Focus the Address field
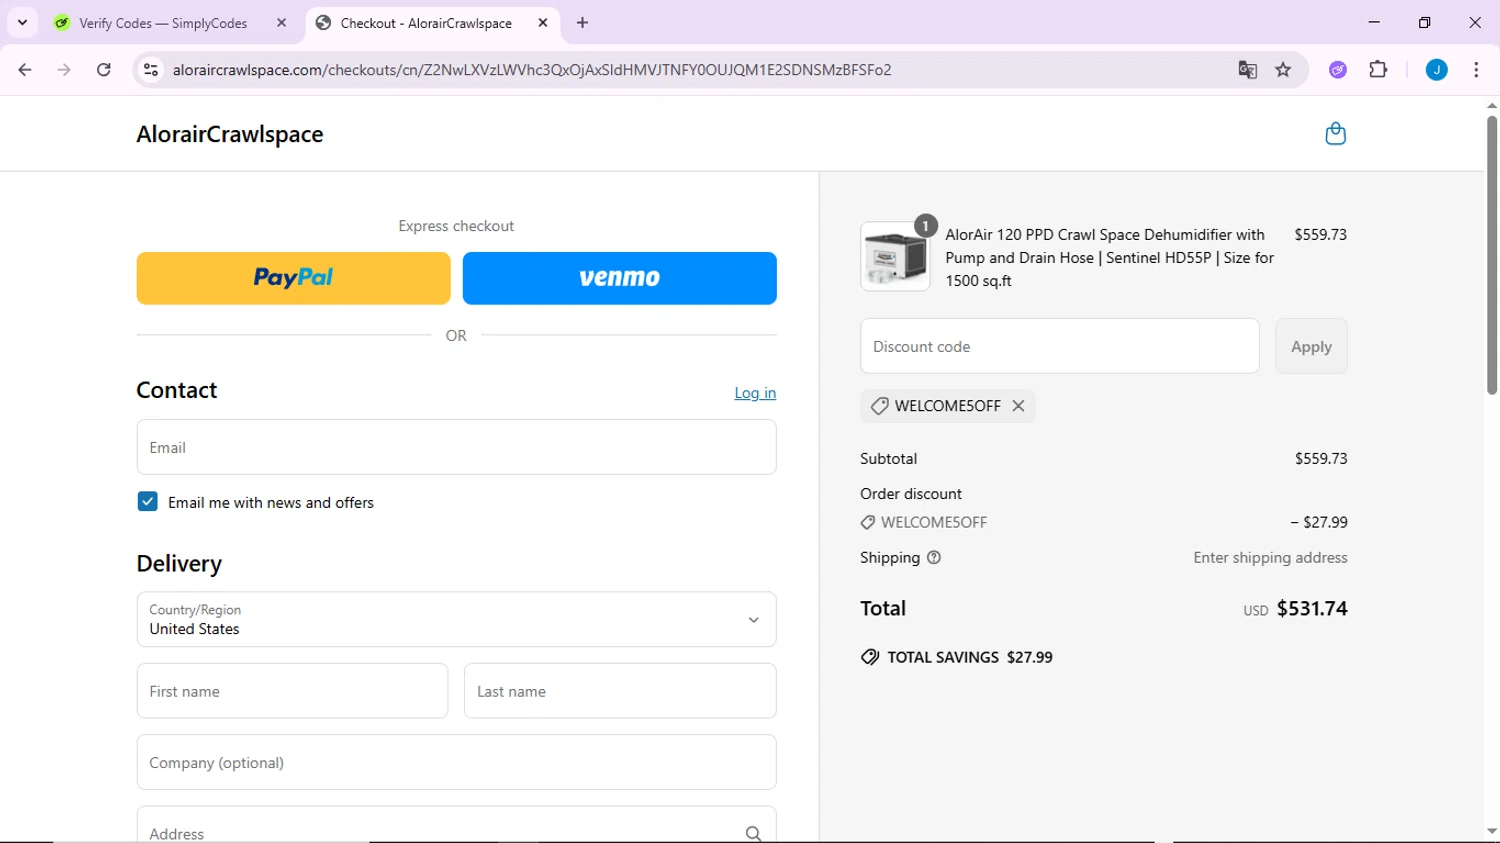 click(456, 825)
